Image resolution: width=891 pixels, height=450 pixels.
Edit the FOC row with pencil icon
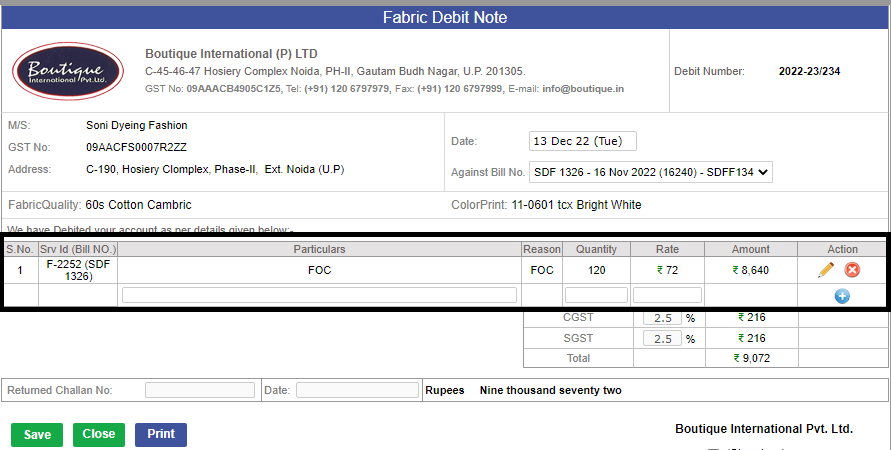point(826,270)
